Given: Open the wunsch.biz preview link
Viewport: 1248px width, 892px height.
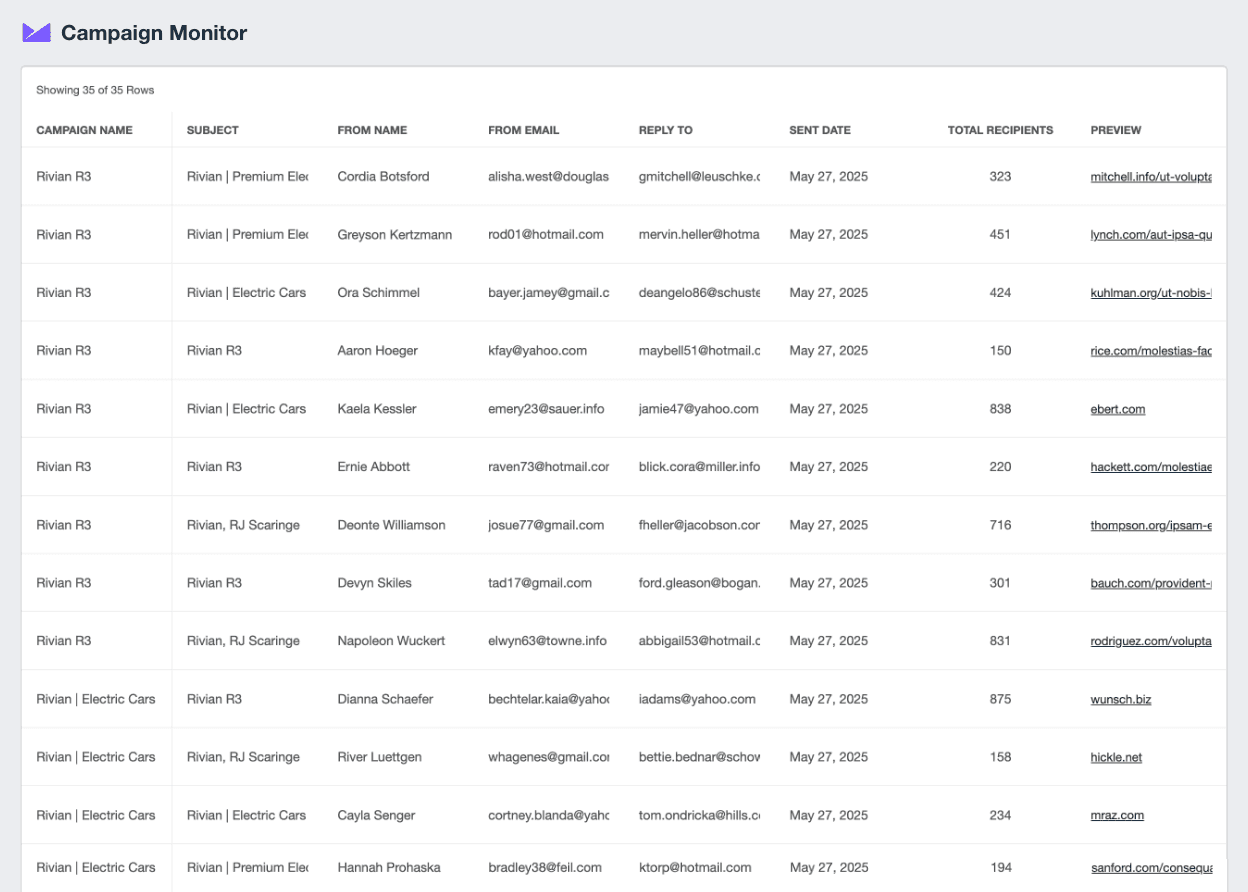Looking at the screenshot, I should [1120, 699].
